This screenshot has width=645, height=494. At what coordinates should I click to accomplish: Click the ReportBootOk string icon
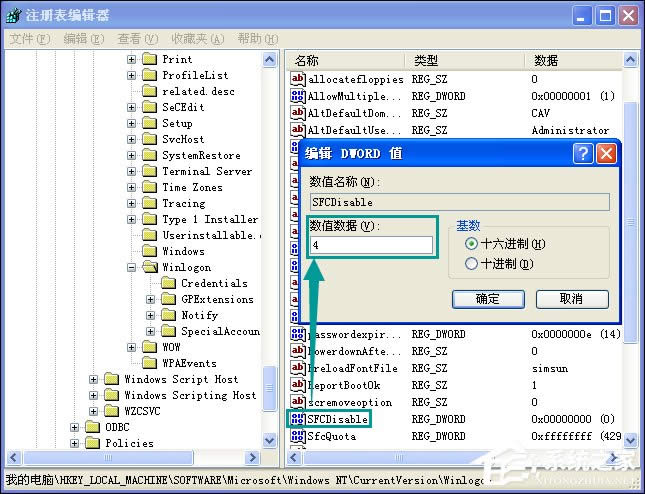click(x=297, y=385)
